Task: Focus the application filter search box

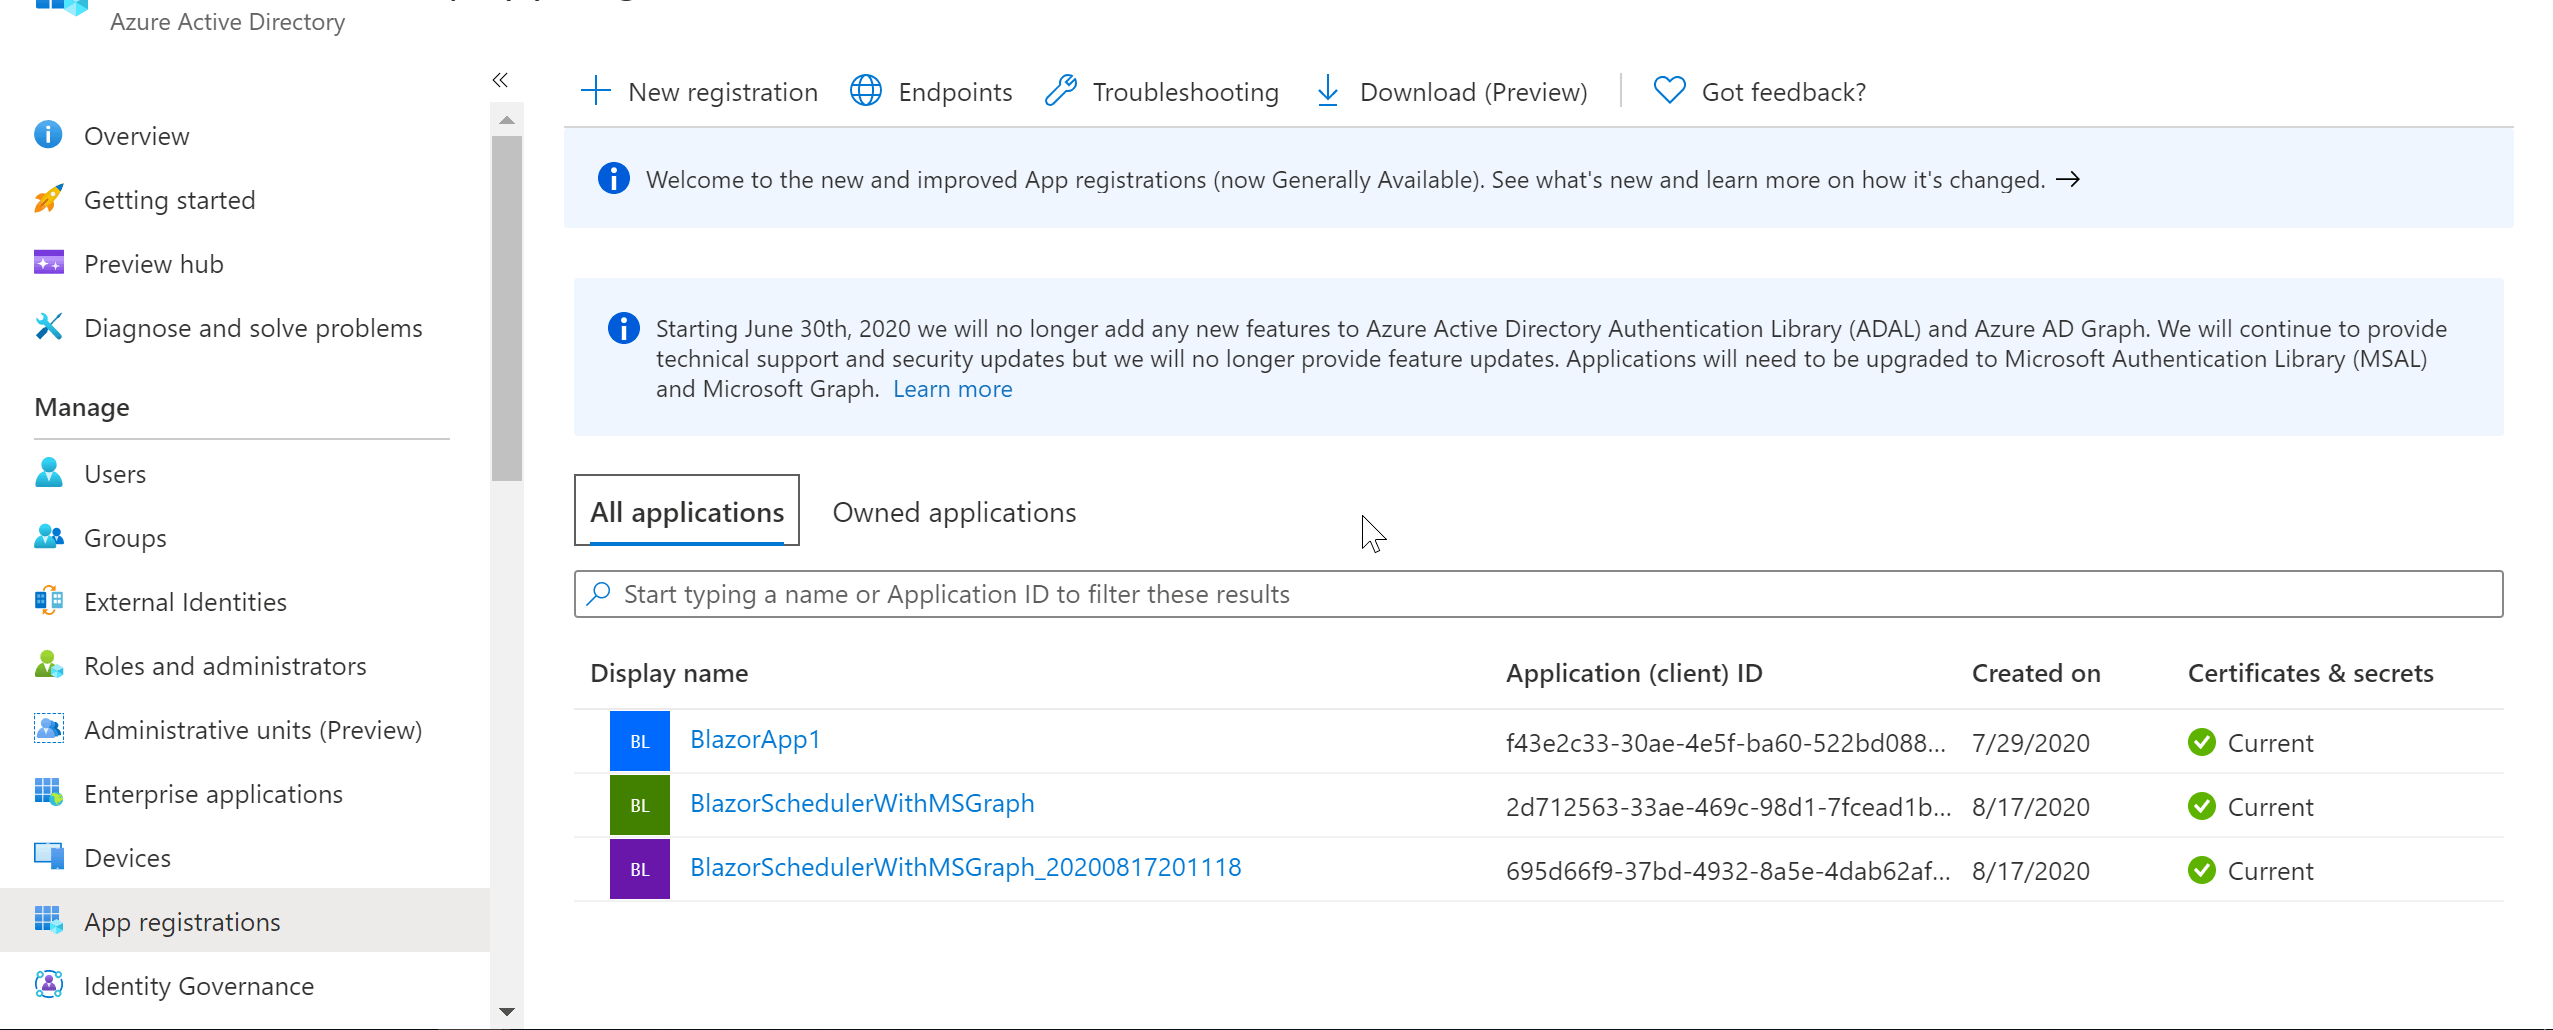Action: click(x=1538, y=594)
